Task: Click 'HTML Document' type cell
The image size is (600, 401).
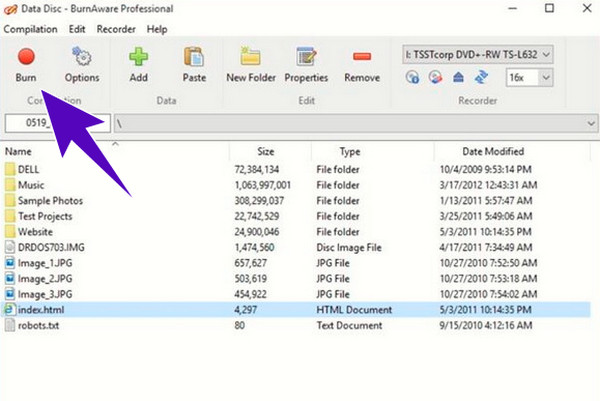Action: click(354, 310)
